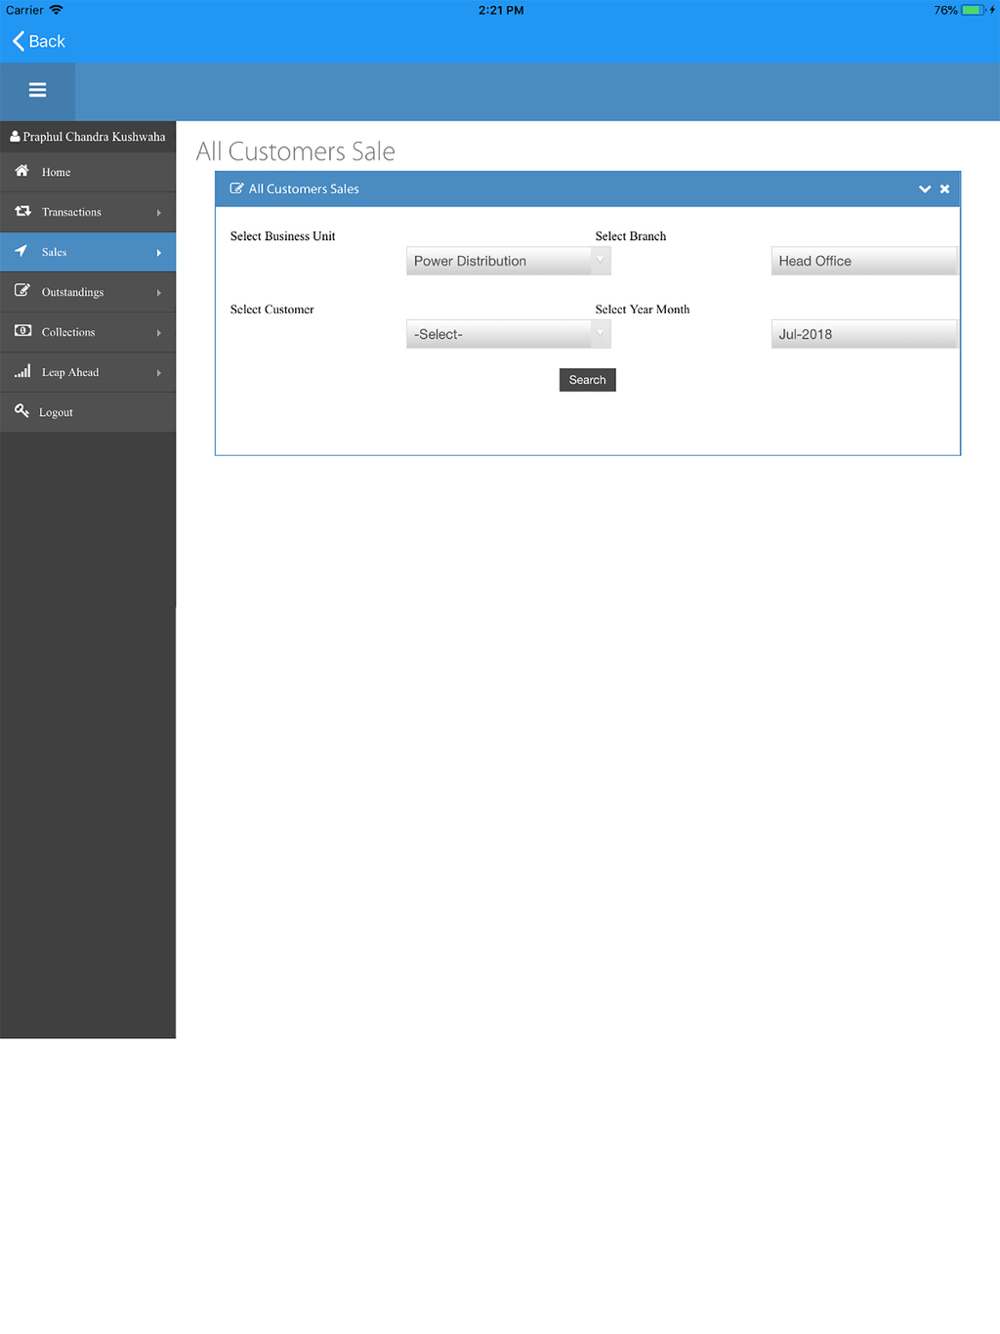Collapse the All Customers Sales panel chevron
Viewport: 1000px width, 1334px height.
[925, 189]
